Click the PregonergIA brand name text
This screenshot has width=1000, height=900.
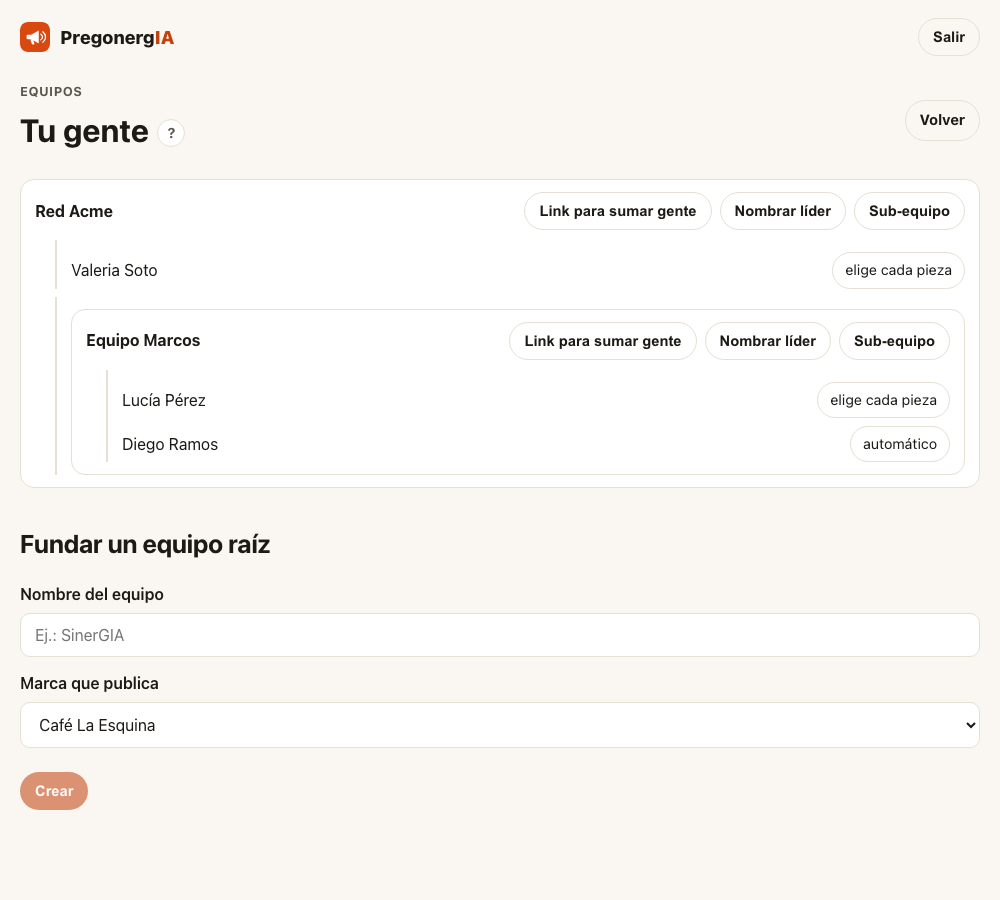117,38
